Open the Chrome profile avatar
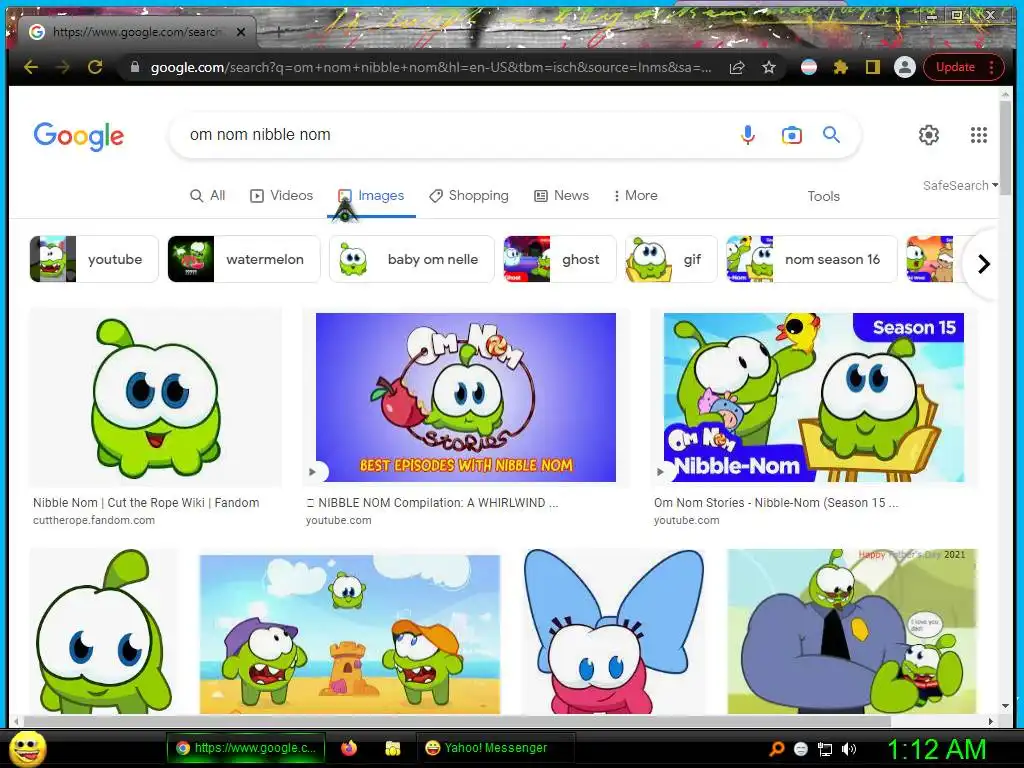1024x768 pixels. (x=904, y=67)
